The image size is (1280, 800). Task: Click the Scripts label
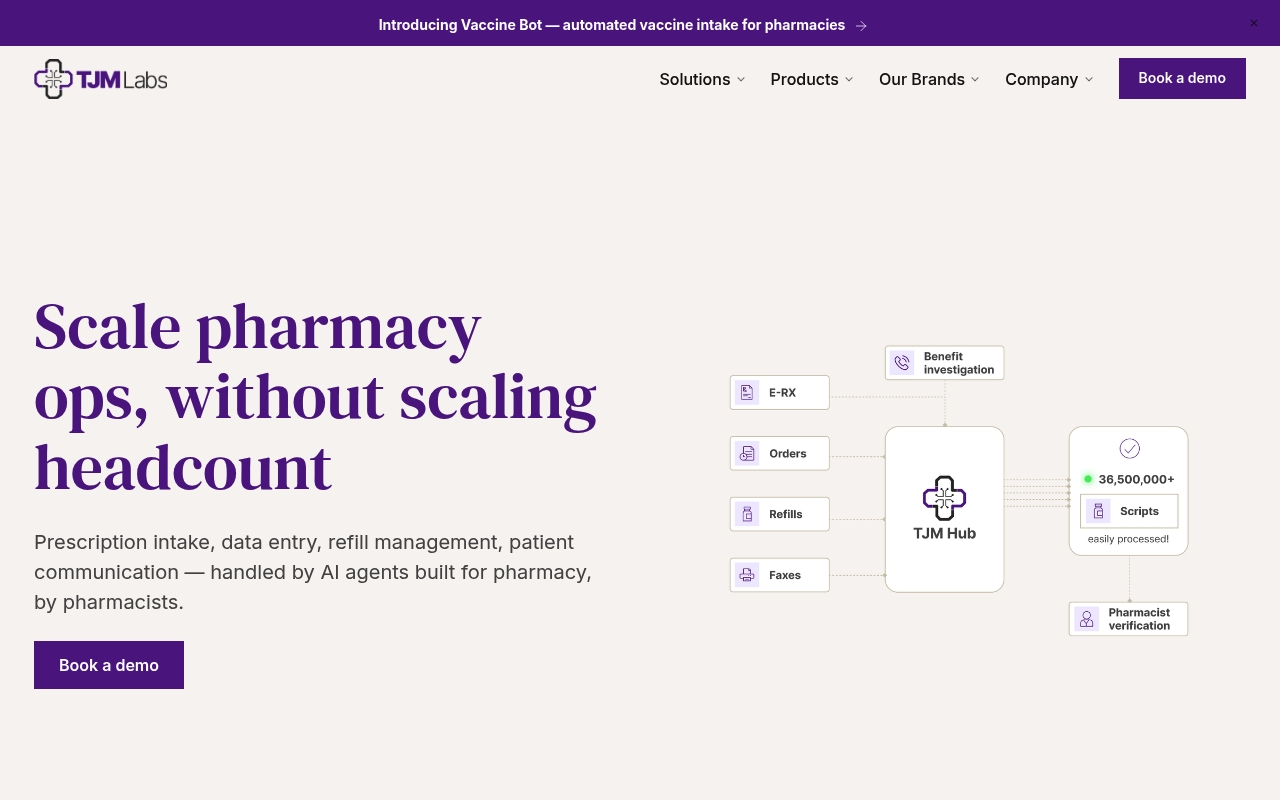click(1139, 511)
